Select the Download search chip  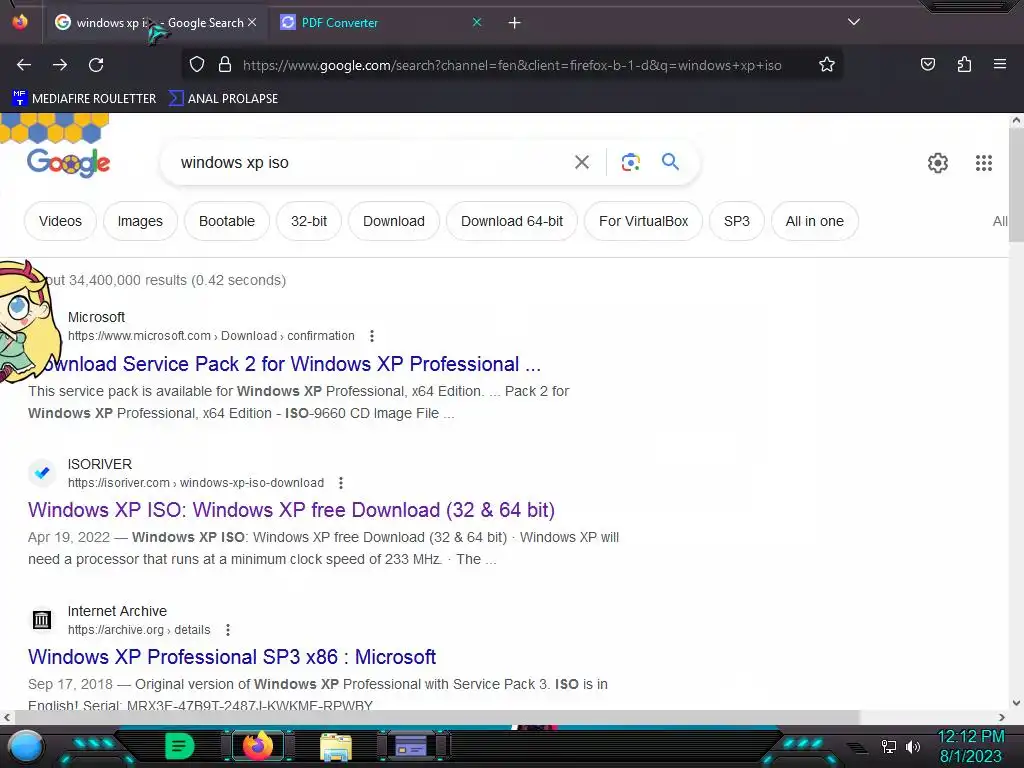coord(394,221)
